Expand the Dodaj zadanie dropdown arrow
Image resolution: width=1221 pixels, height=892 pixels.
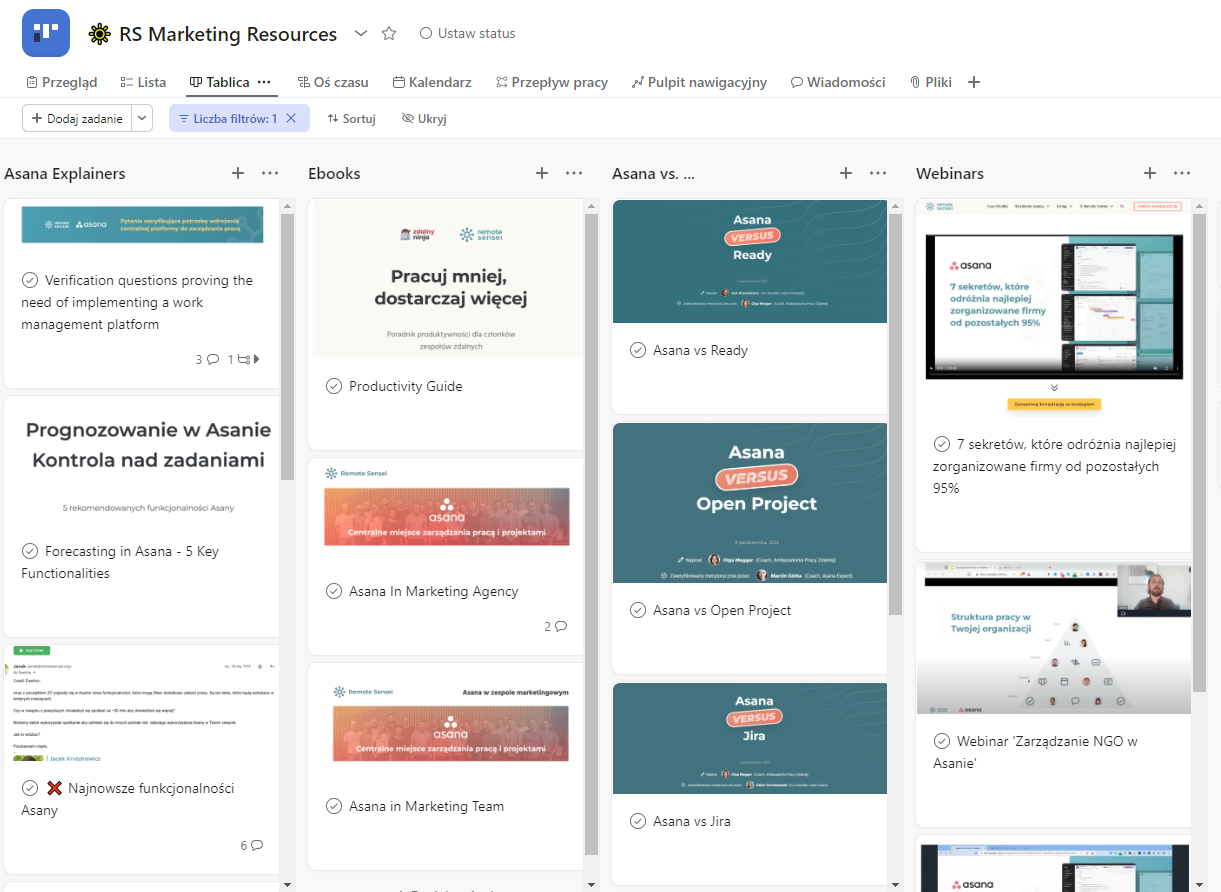pyautogui.click(x=142, y=118)
